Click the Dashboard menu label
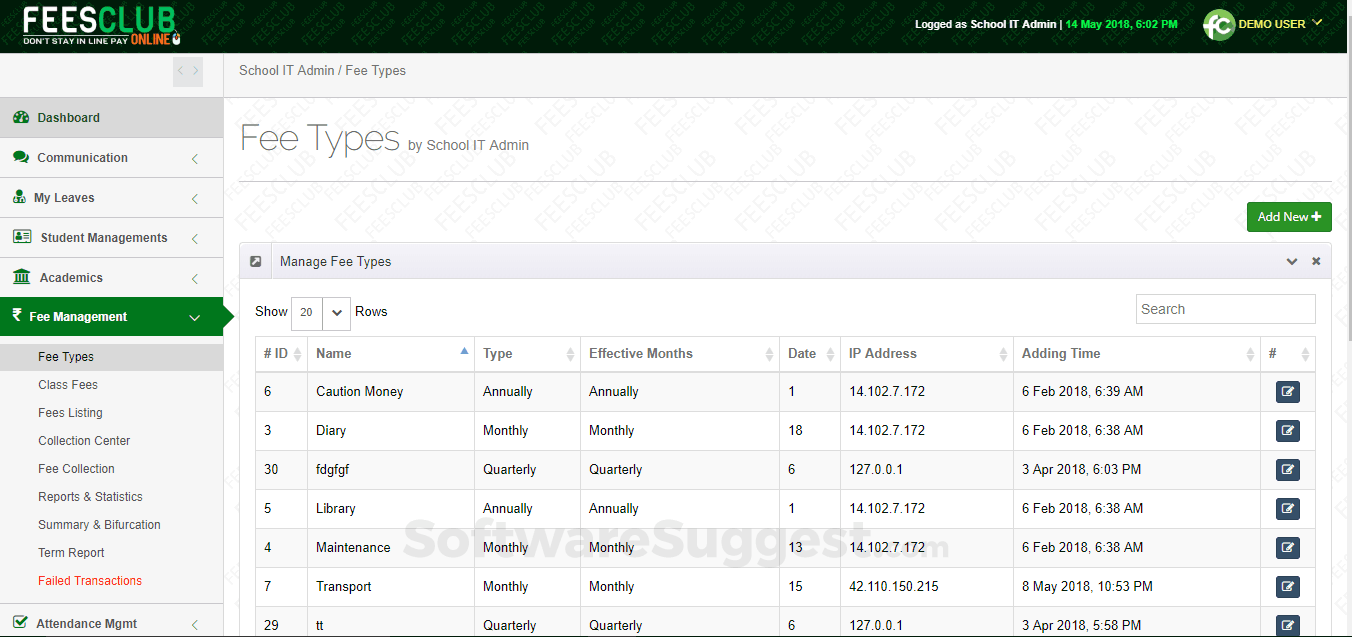This screenshot has width=1352, height=637. point(69,118)
